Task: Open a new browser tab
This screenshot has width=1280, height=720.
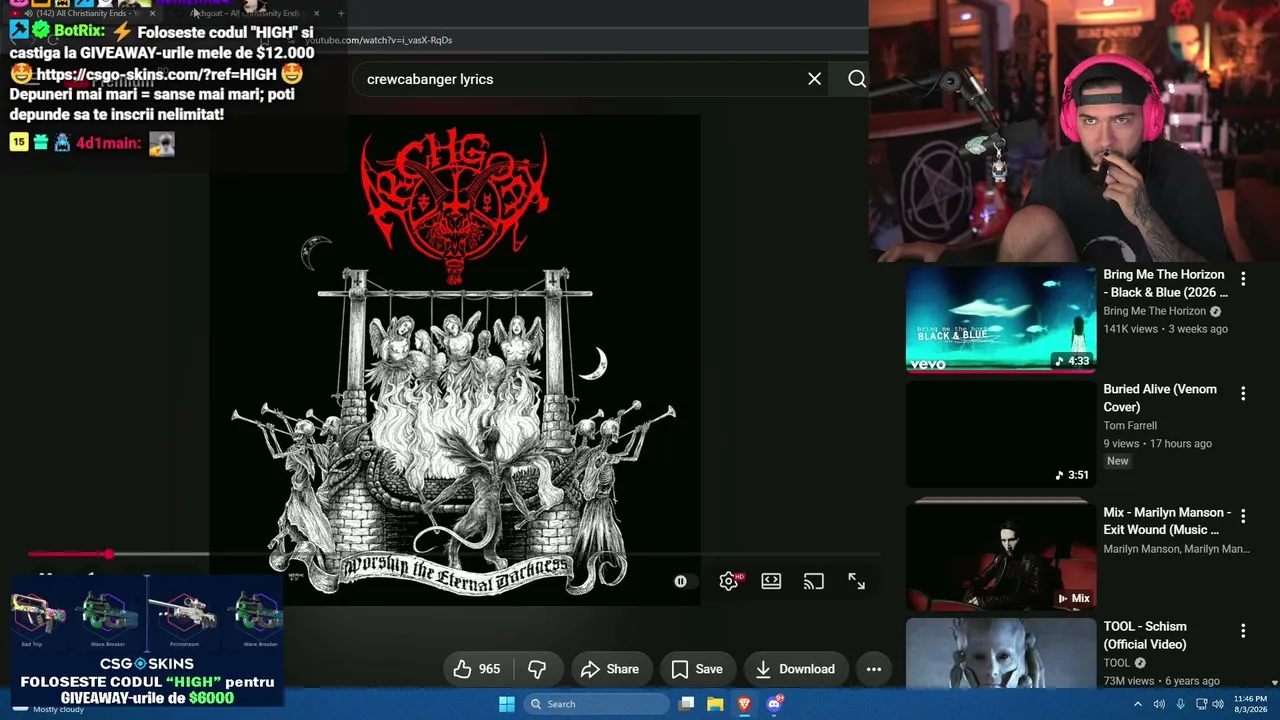Action: pos(341,14)
